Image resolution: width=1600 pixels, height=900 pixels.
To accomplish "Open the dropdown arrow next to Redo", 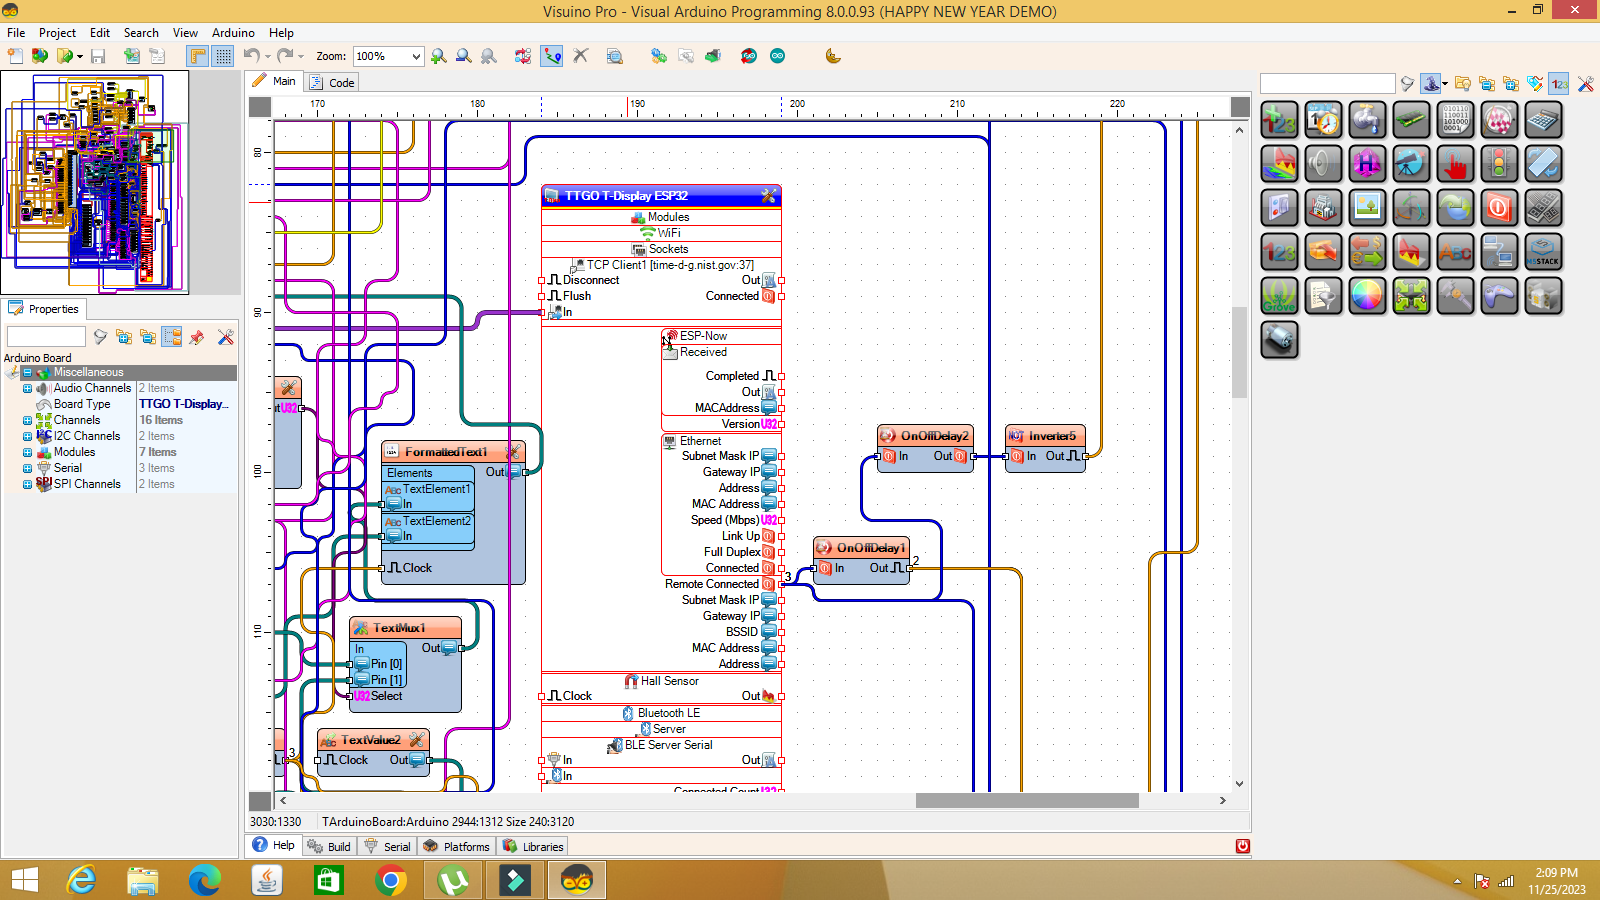I will point(301,57).
